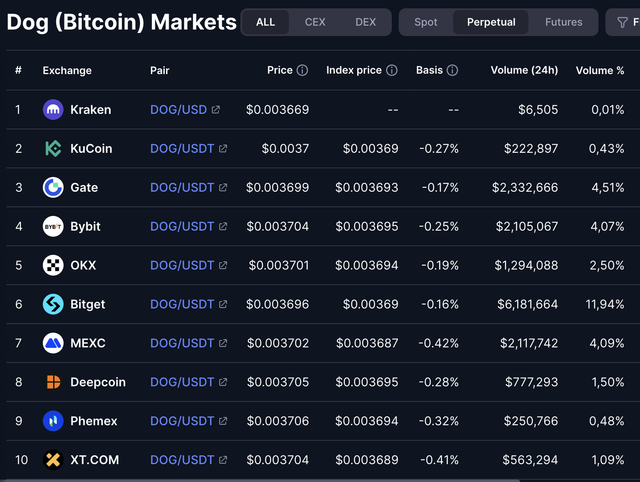Click Deepcoin exchange name
Viewport: 640px width, 482px height.
[98, 382]
